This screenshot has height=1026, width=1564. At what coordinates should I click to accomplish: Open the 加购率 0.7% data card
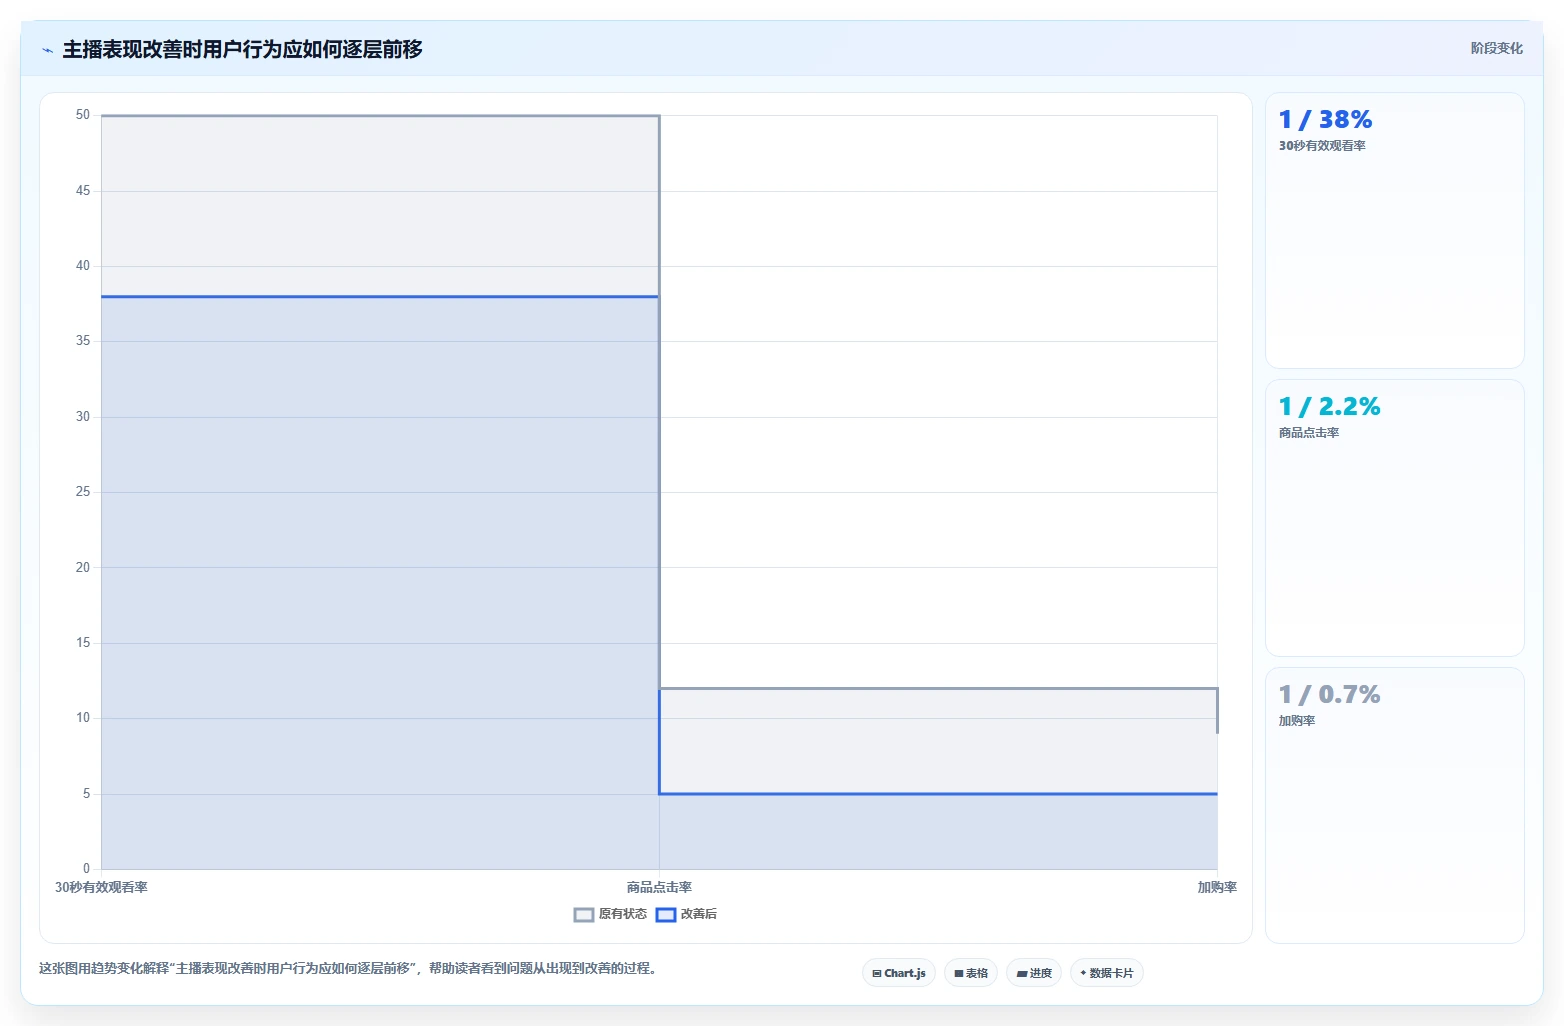coord(1395,805)
